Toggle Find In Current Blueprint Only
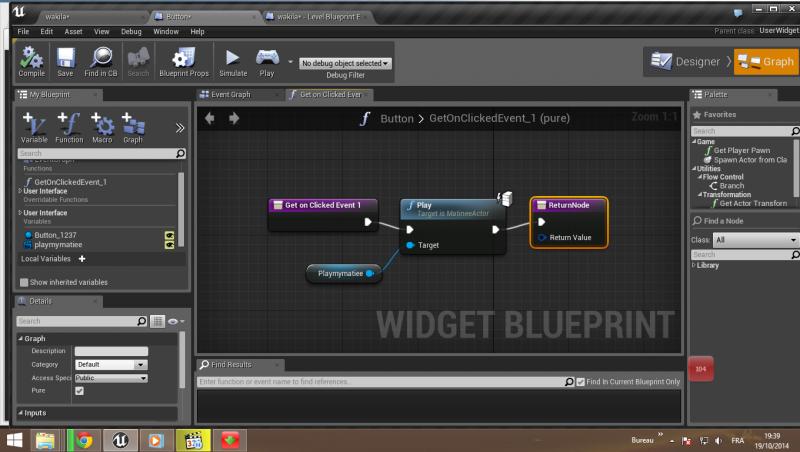Image resolution: width=800 pixels, height=452 pixels. (581, 382)
